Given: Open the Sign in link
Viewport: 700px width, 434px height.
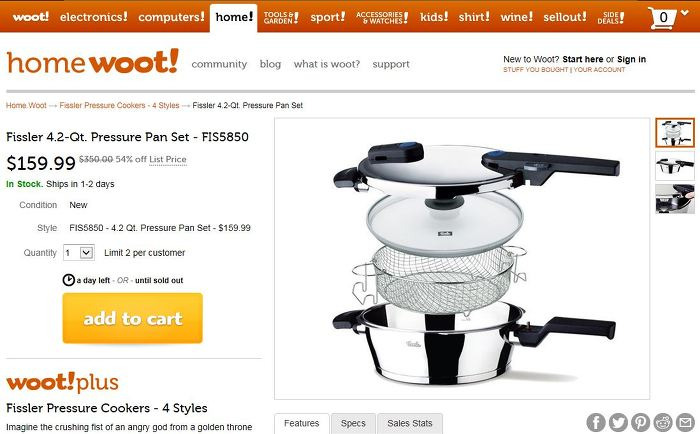Looking at the screenshot, I should (x=631, y=59).
